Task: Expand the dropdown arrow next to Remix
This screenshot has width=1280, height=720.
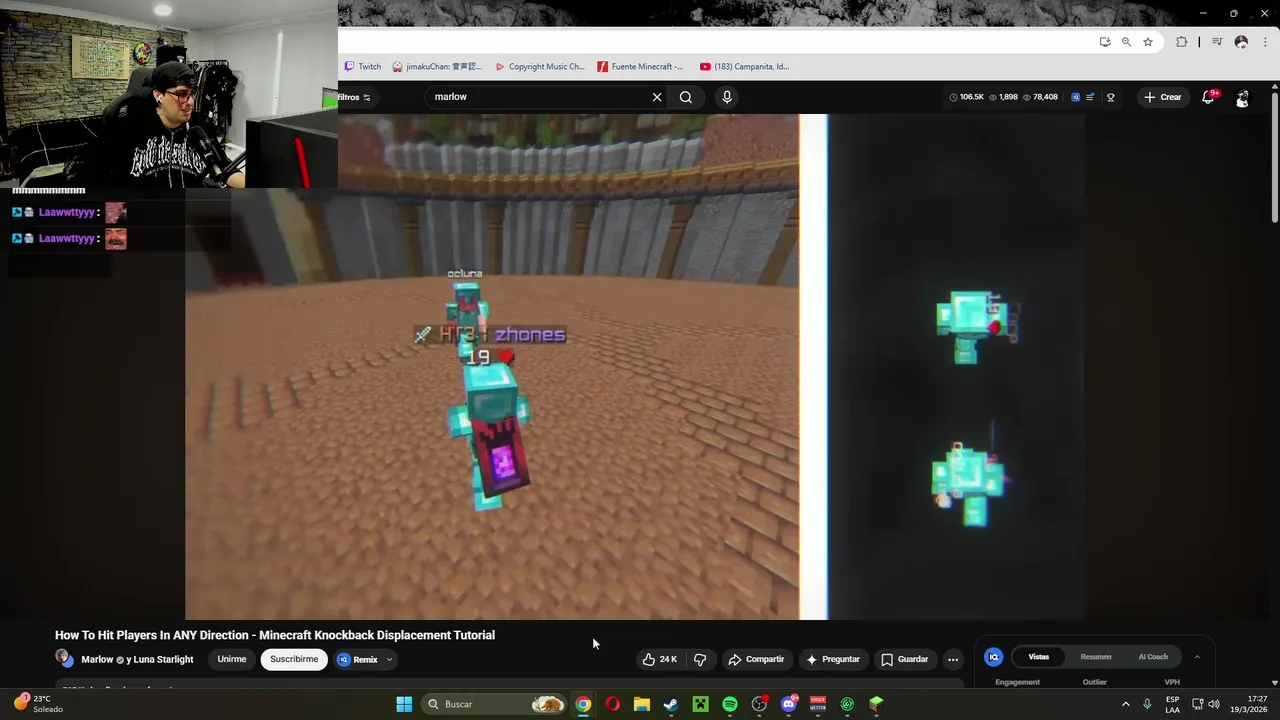Action: (x=389, y=659)
